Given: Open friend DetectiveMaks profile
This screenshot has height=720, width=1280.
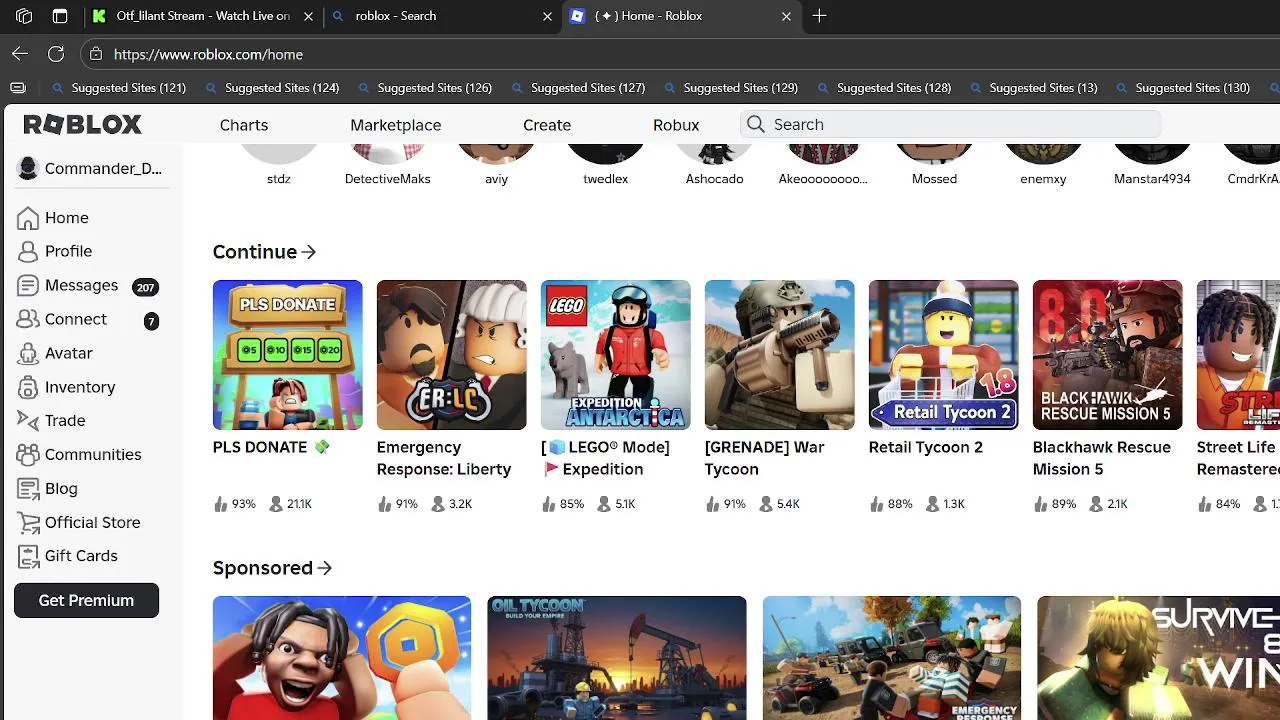Looking at the screenshot, I should (387, 165).
